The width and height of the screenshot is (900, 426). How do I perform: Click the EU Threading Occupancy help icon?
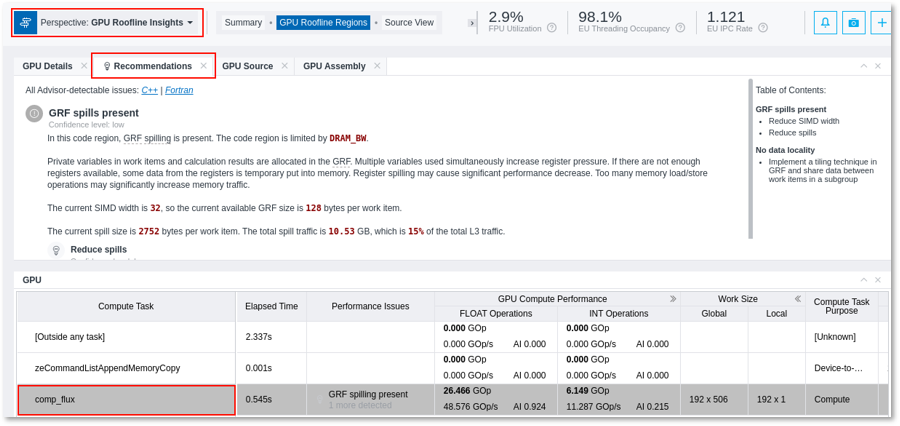coord(680,28)
